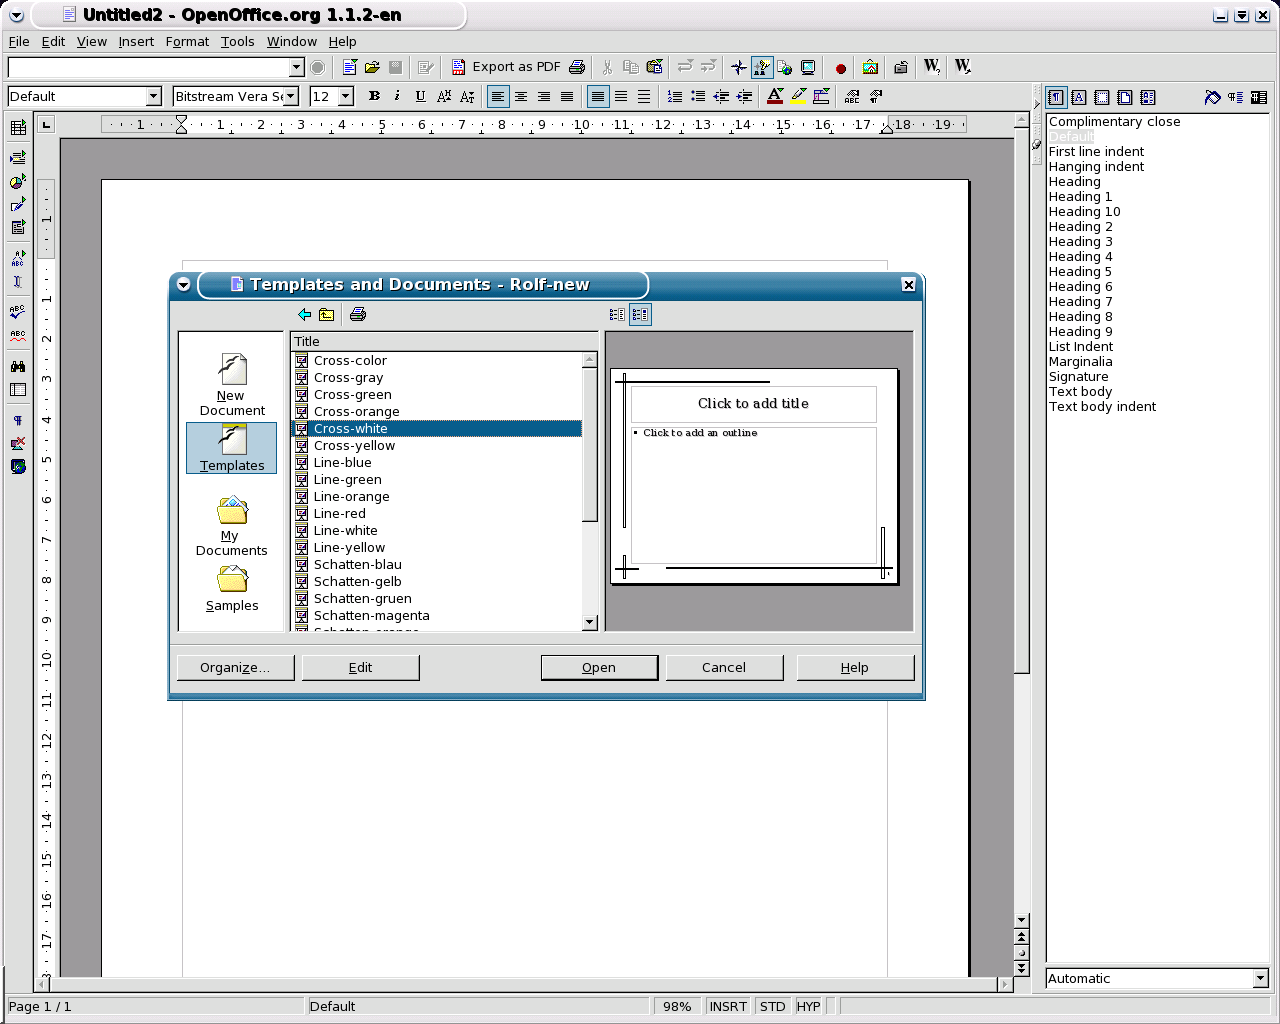Click the font color swatch icon

(x=775, y=97)
